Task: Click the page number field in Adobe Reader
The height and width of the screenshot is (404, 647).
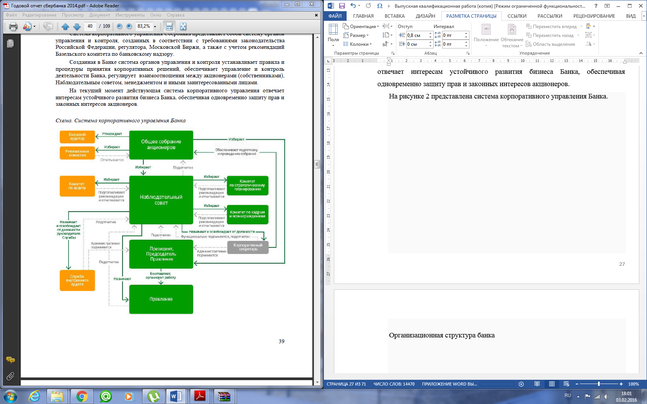Action: click(91, 27)
